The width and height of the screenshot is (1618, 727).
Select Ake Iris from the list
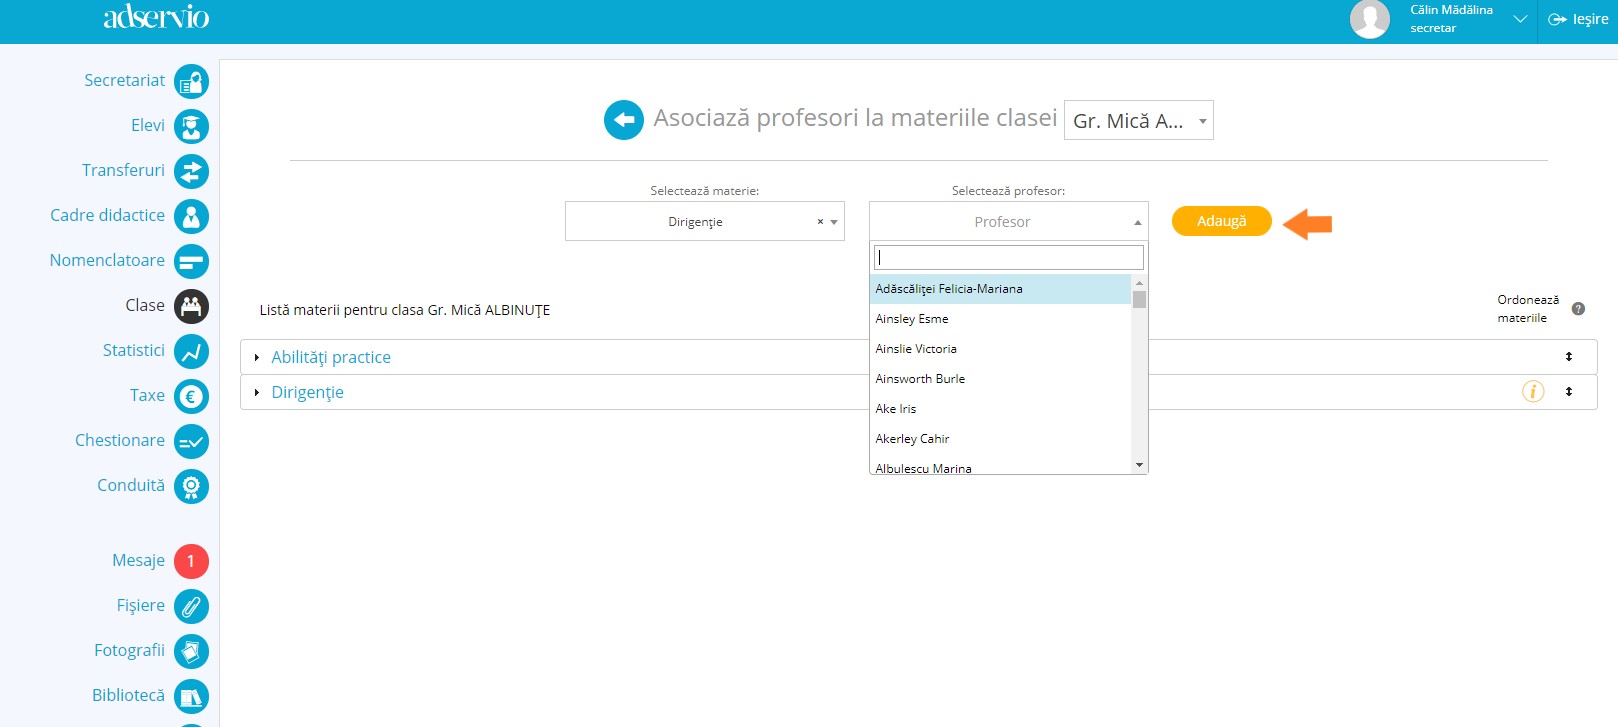(x=1001, y=409)
